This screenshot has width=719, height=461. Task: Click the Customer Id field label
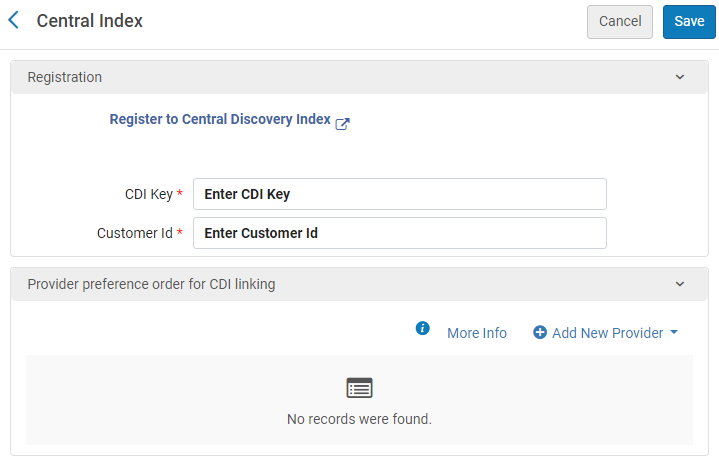[x=135, y=233]
